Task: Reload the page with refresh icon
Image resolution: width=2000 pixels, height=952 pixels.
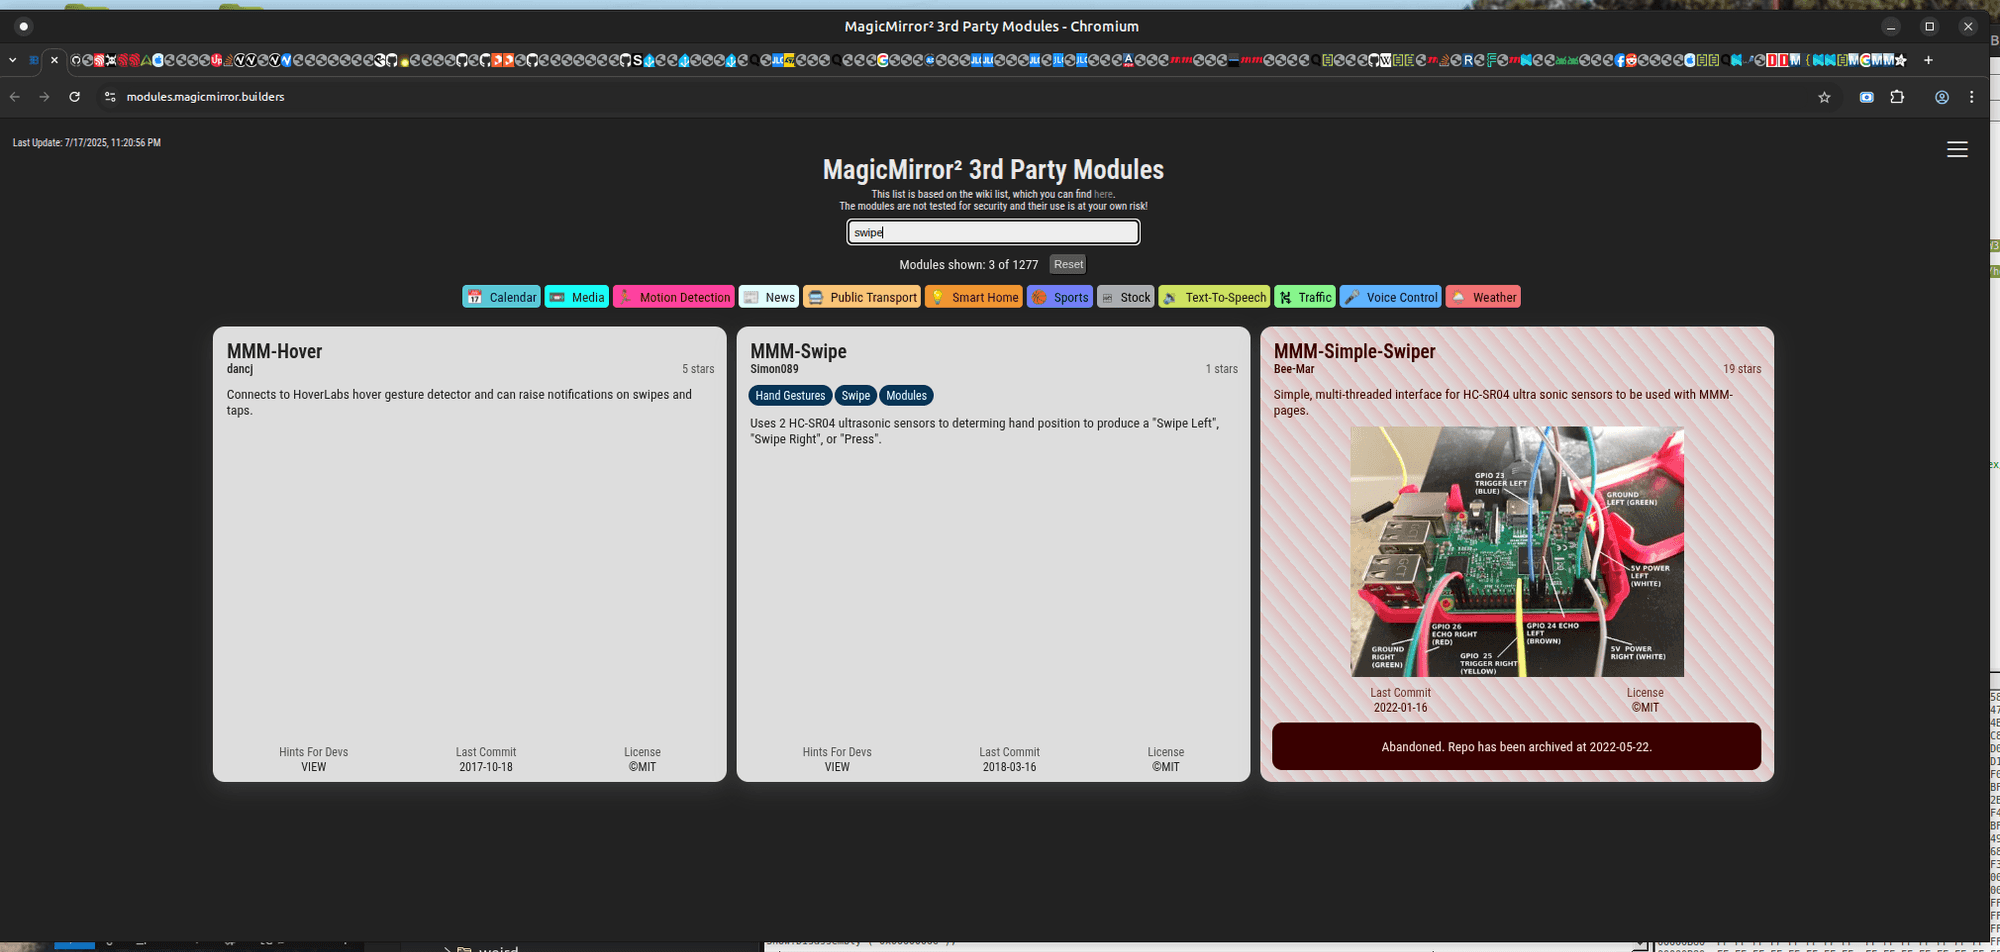Action: tap(74, 97)
